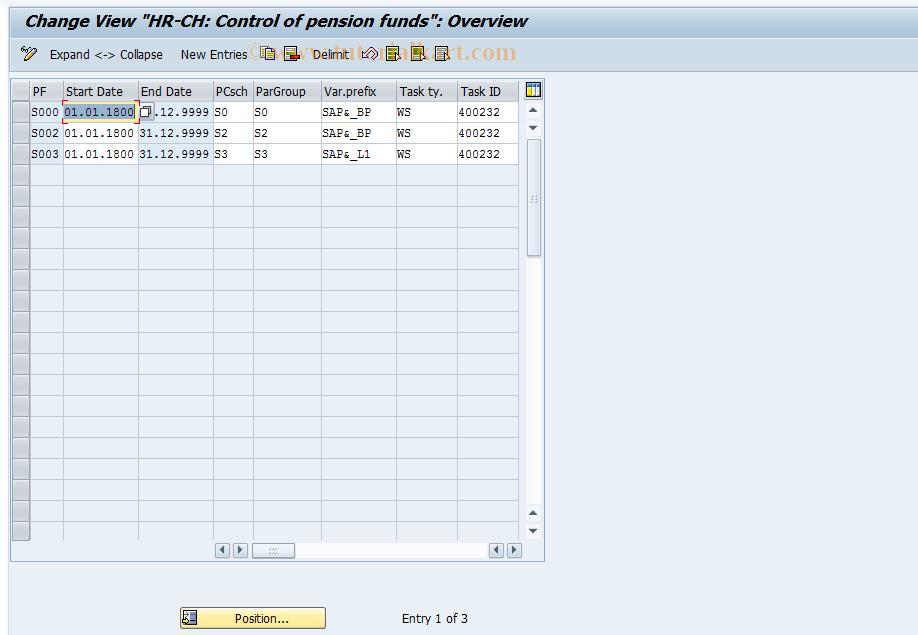
Task: Click the End Date column header
Action: [x=176, y=91]
